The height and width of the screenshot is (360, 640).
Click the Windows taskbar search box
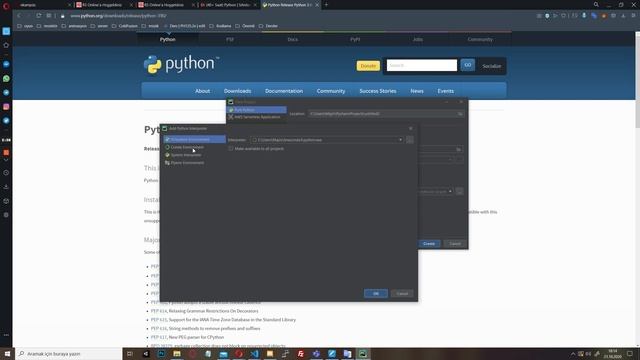tap(69, 354)
